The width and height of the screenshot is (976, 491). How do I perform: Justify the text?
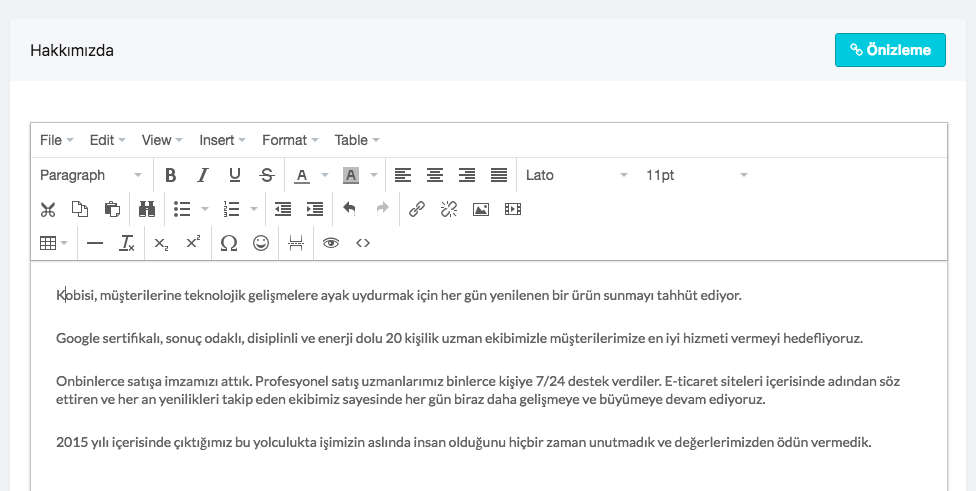tap(499, 175)
